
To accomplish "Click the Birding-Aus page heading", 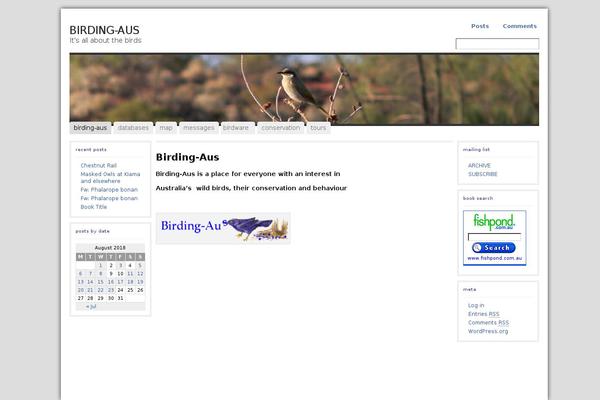I will (188, 157).
